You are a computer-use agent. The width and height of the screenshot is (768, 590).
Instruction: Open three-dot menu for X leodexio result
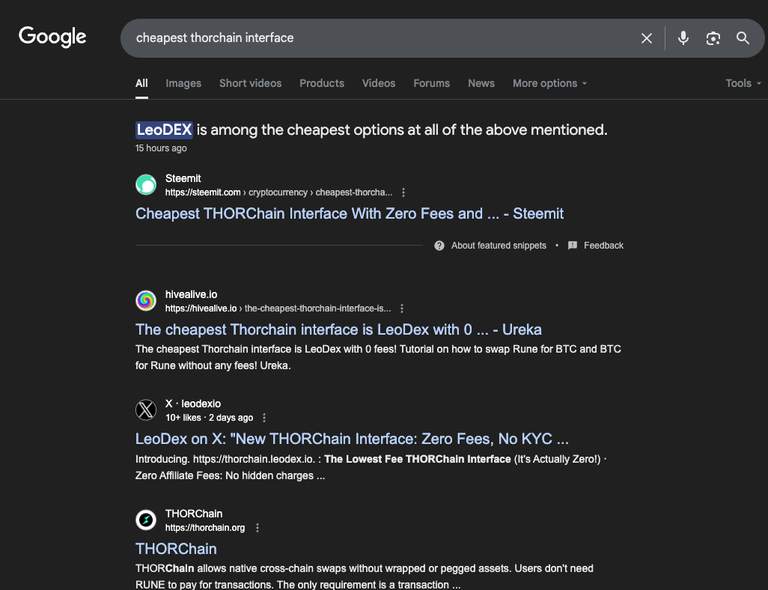point(264,418)
